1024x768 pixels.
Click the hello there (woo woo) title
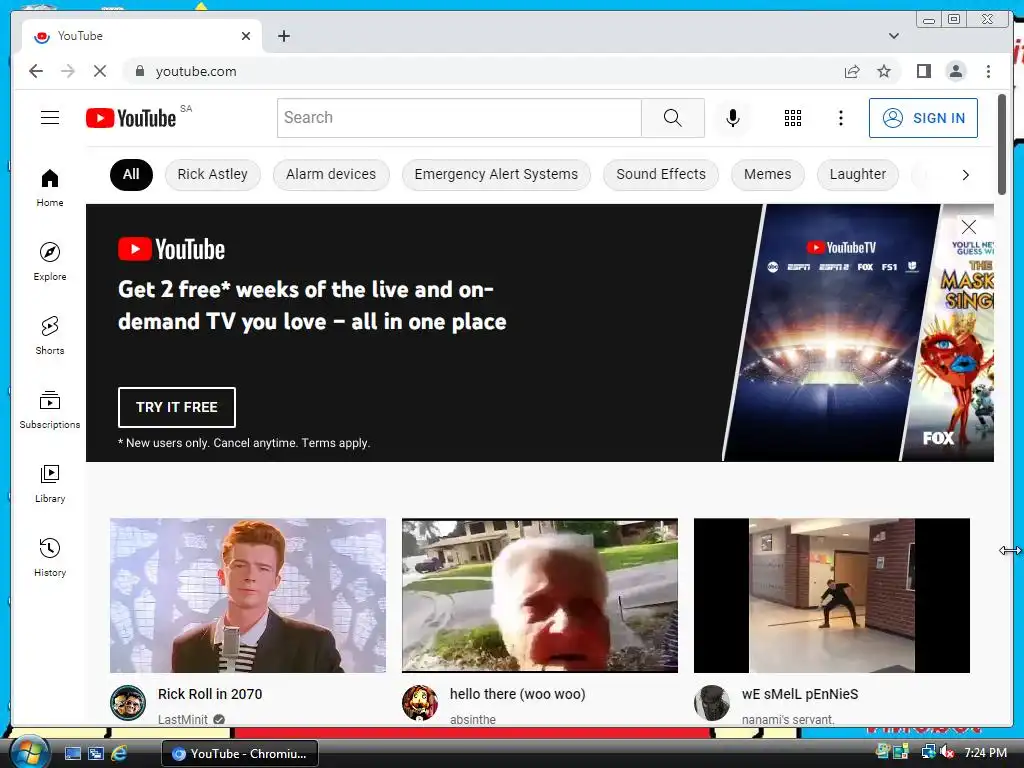pyautogui.click(x=517, y=694)
